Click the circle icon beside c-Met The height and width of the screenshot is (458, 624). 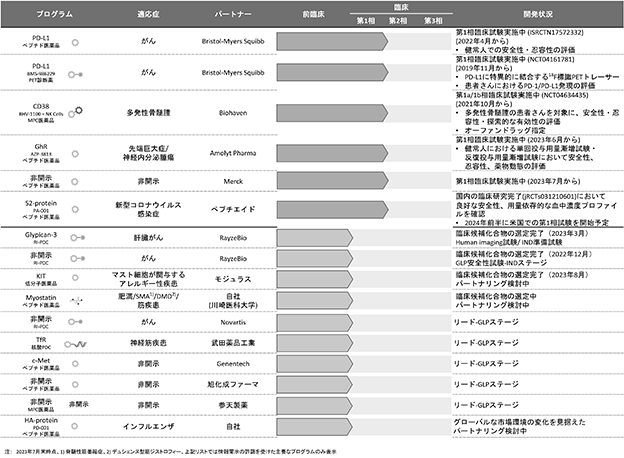(x=75, y=364)
